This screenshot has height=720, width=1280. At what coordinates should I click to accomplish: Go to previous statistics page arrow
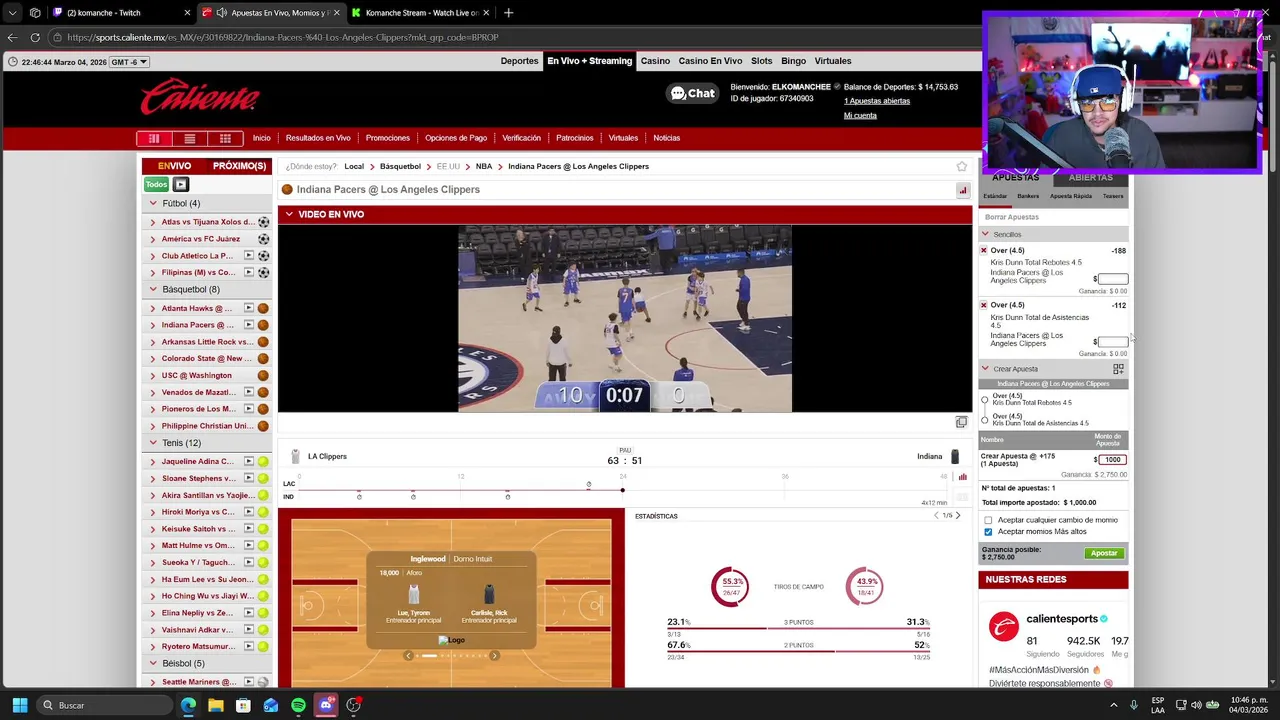[x=936, y=516]
